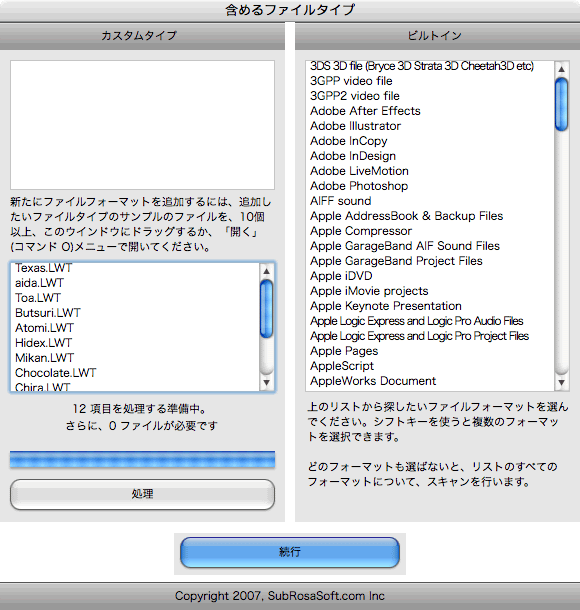Click the down arrow of the LWT file list scrollbar
The height and width of the screenshot is (610, 580).
coord(266,382)
